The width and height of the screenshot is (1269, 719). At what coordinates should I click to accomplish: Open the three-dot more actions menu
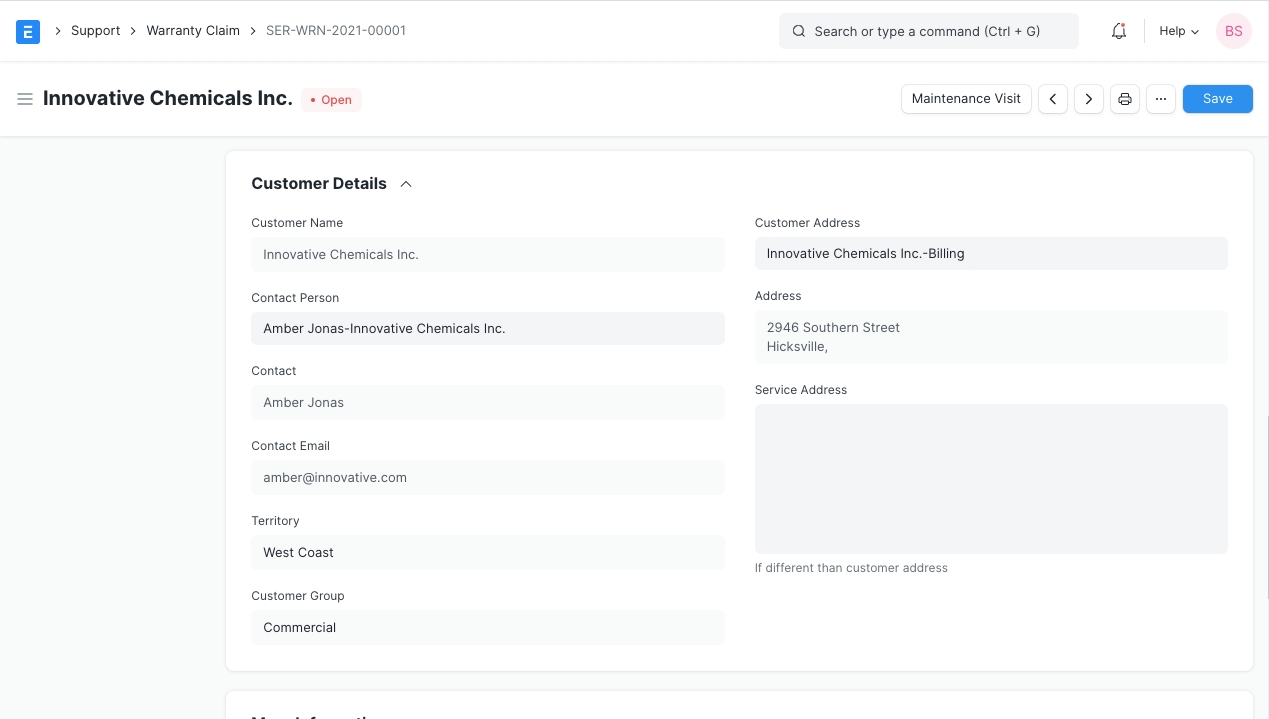(1161, 99)
